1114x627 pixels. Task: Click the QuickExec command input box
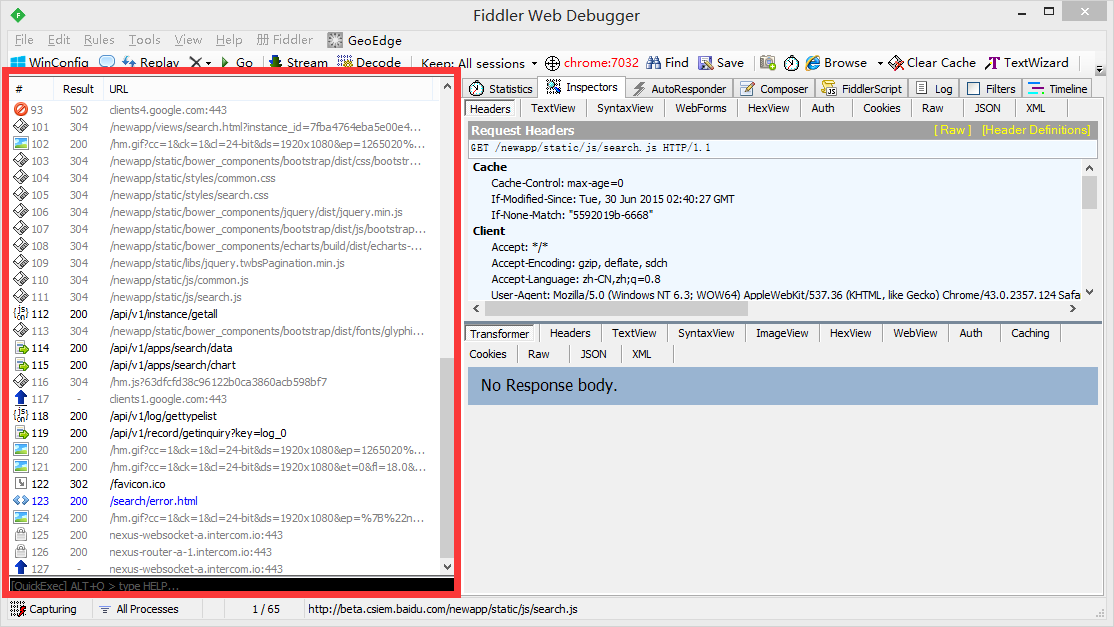[232, 586]
